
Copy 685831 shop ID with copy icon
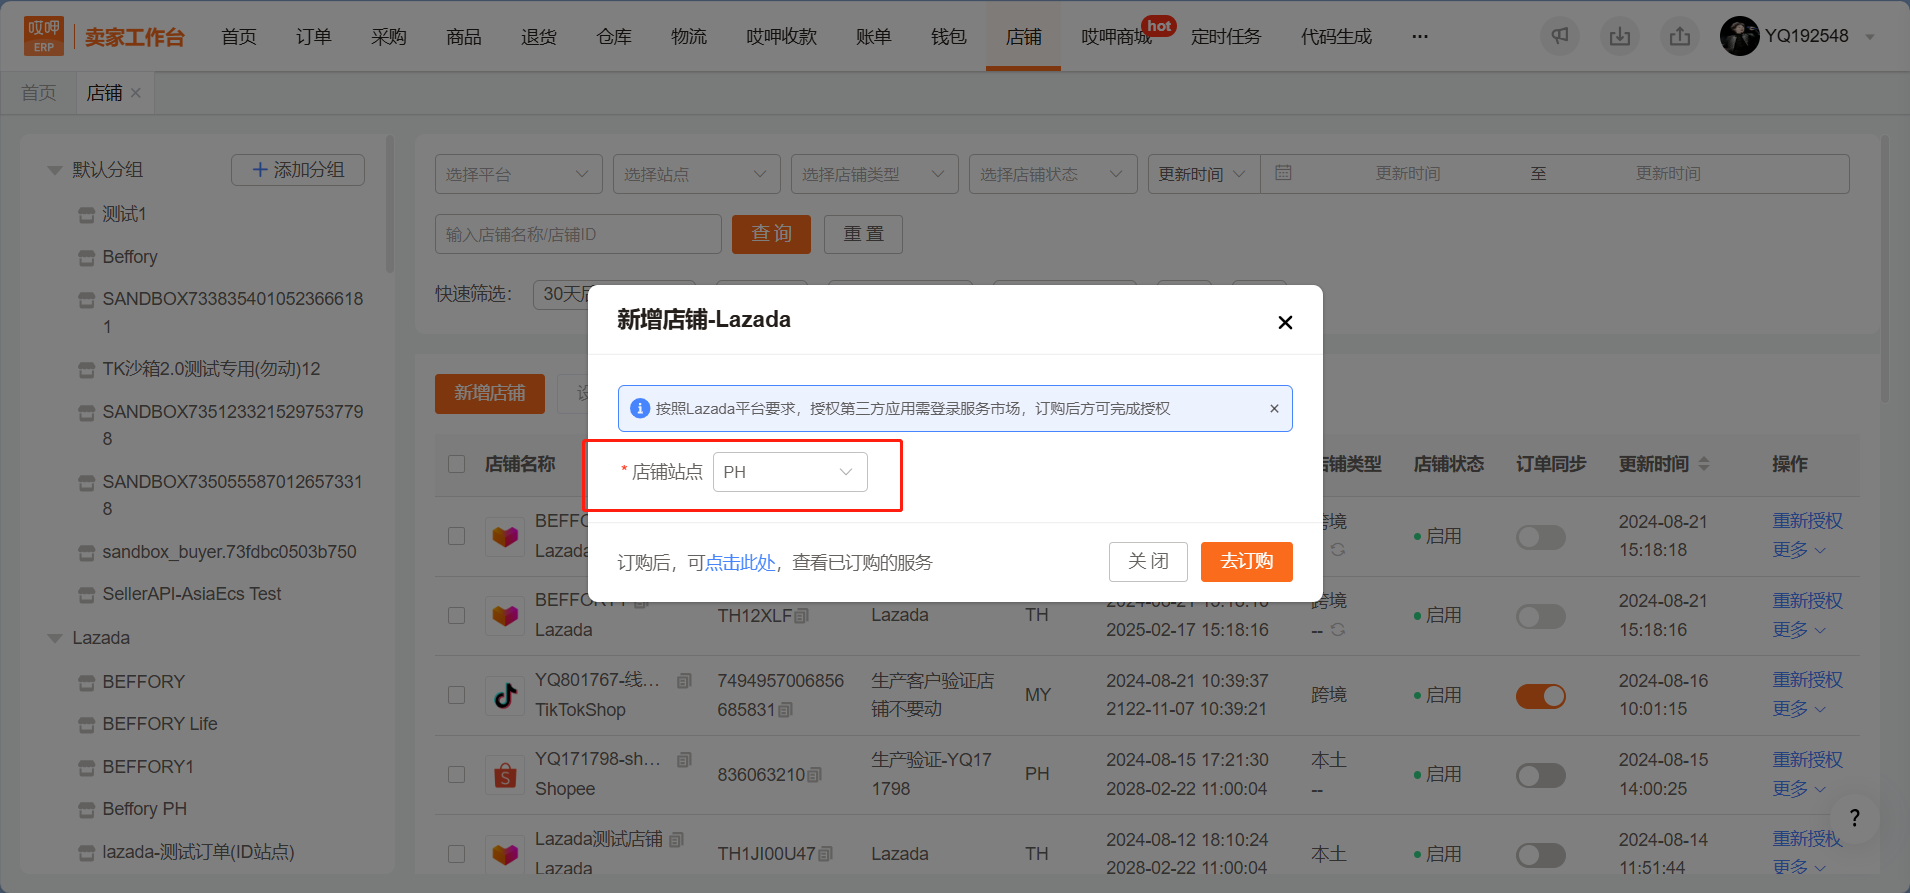[785, 710]
